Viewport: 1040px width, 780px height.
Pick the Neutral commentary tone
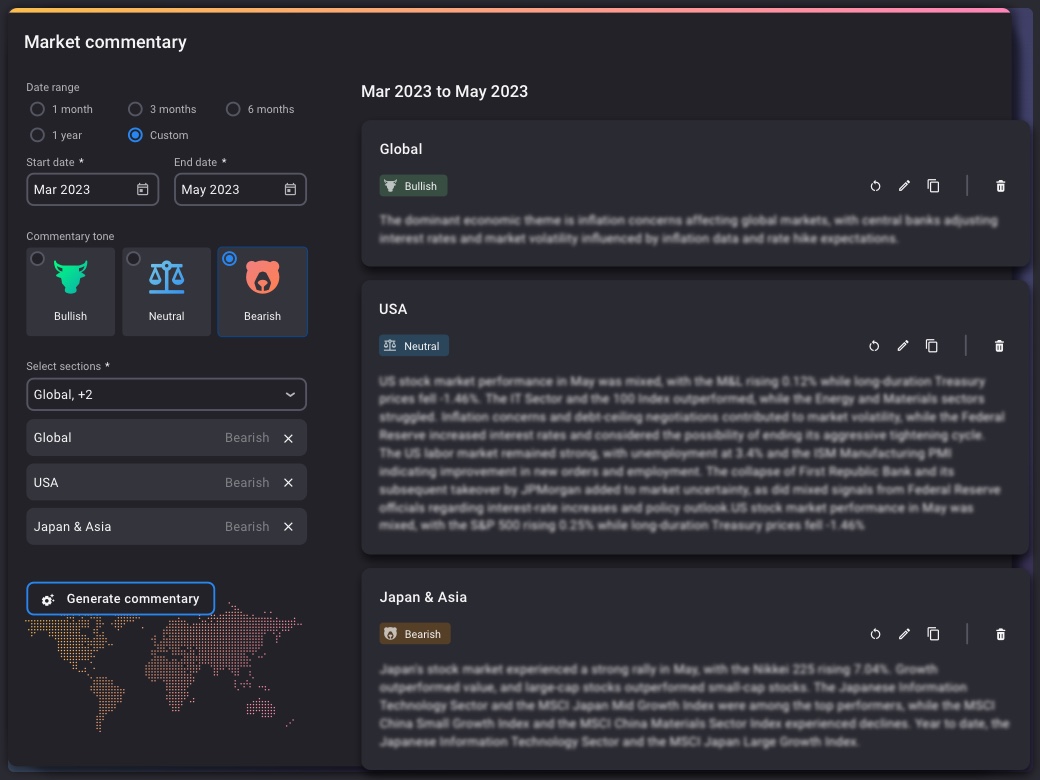166,291
